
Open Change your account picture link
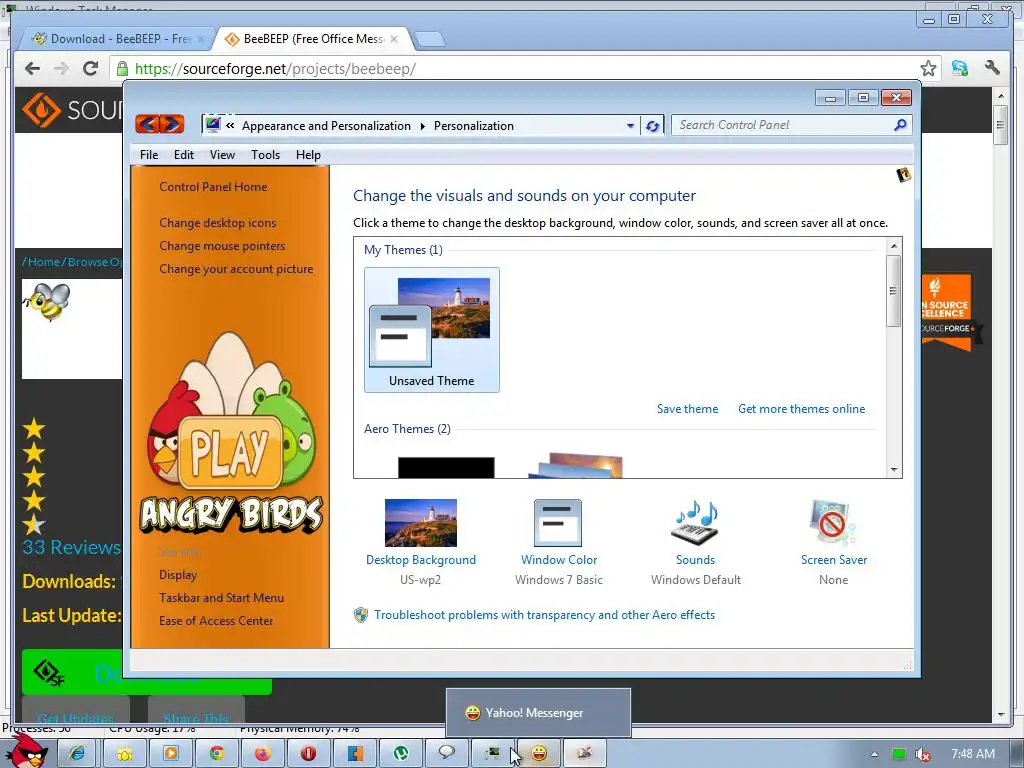click(236, 268)
